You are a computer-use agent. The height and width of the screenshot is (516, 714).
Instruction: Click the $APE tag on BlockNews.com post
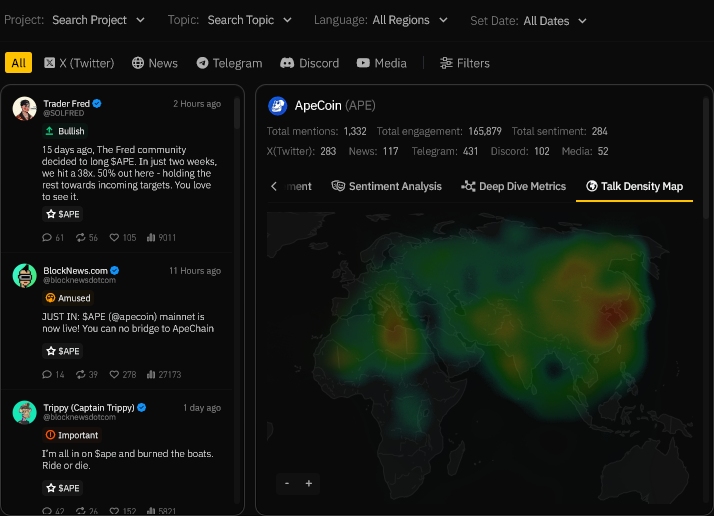[63, 351]
